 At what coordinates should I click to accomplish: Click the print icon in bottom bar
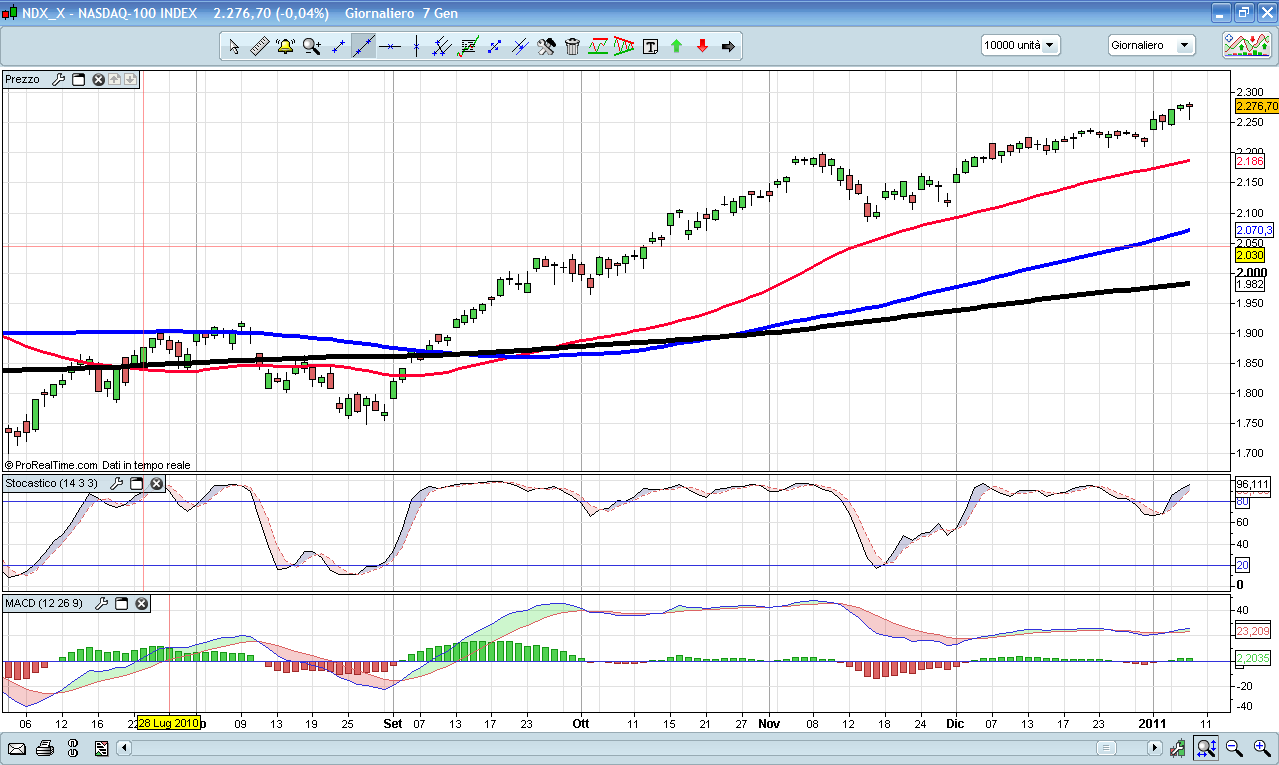click(44, 748)
